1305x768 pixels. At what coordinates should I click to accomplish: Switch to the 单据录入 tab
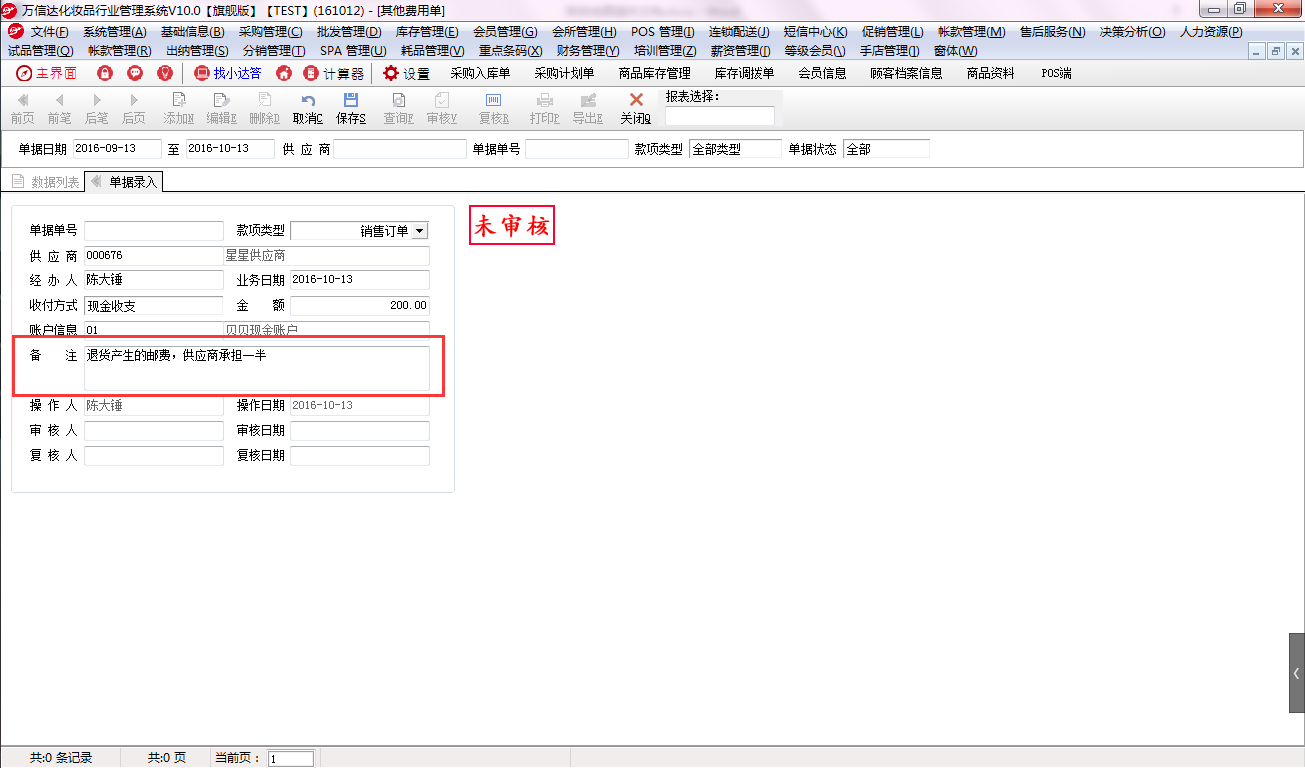pyautogui.click(x=125, y=182)
